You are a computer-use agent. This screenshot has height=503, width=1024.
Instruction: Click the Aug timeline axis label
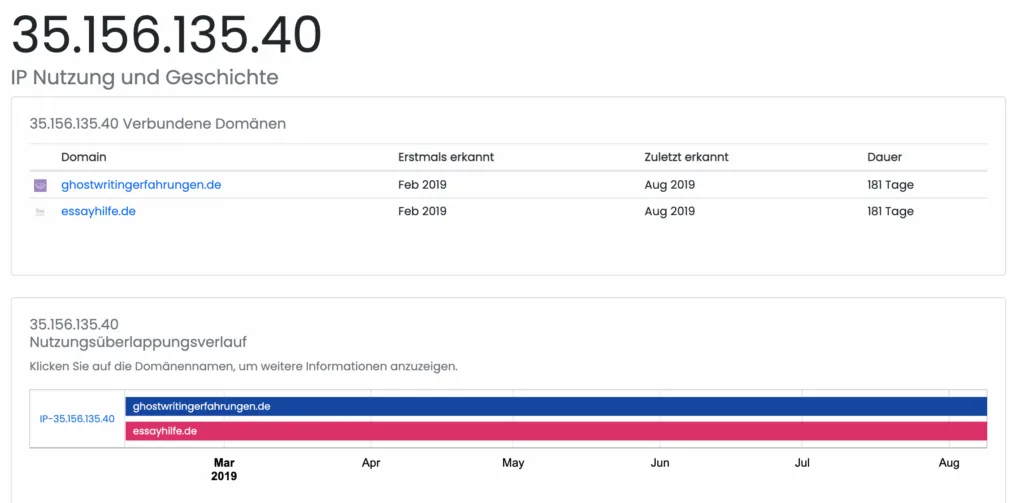[949, 463]
